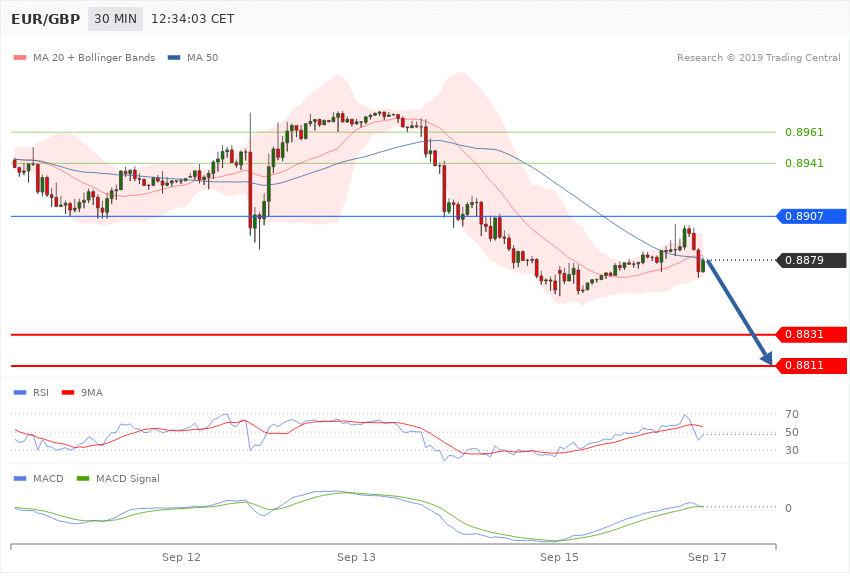Screen dimensions: 850x576
Task: Click the Sep 13 date axis label
Action: [356, 557]
